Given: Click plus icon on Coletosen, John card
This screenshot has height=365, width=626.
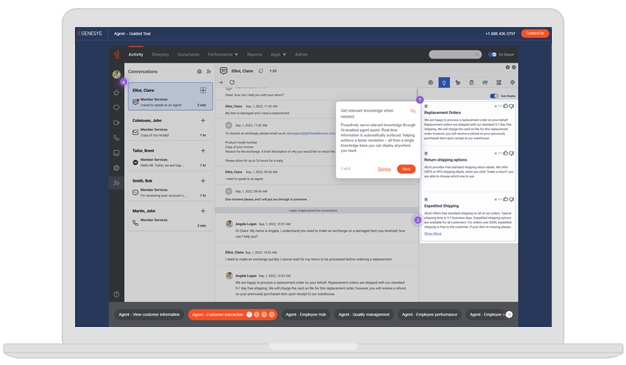Looking at the screenshot, I should (203, 120).
